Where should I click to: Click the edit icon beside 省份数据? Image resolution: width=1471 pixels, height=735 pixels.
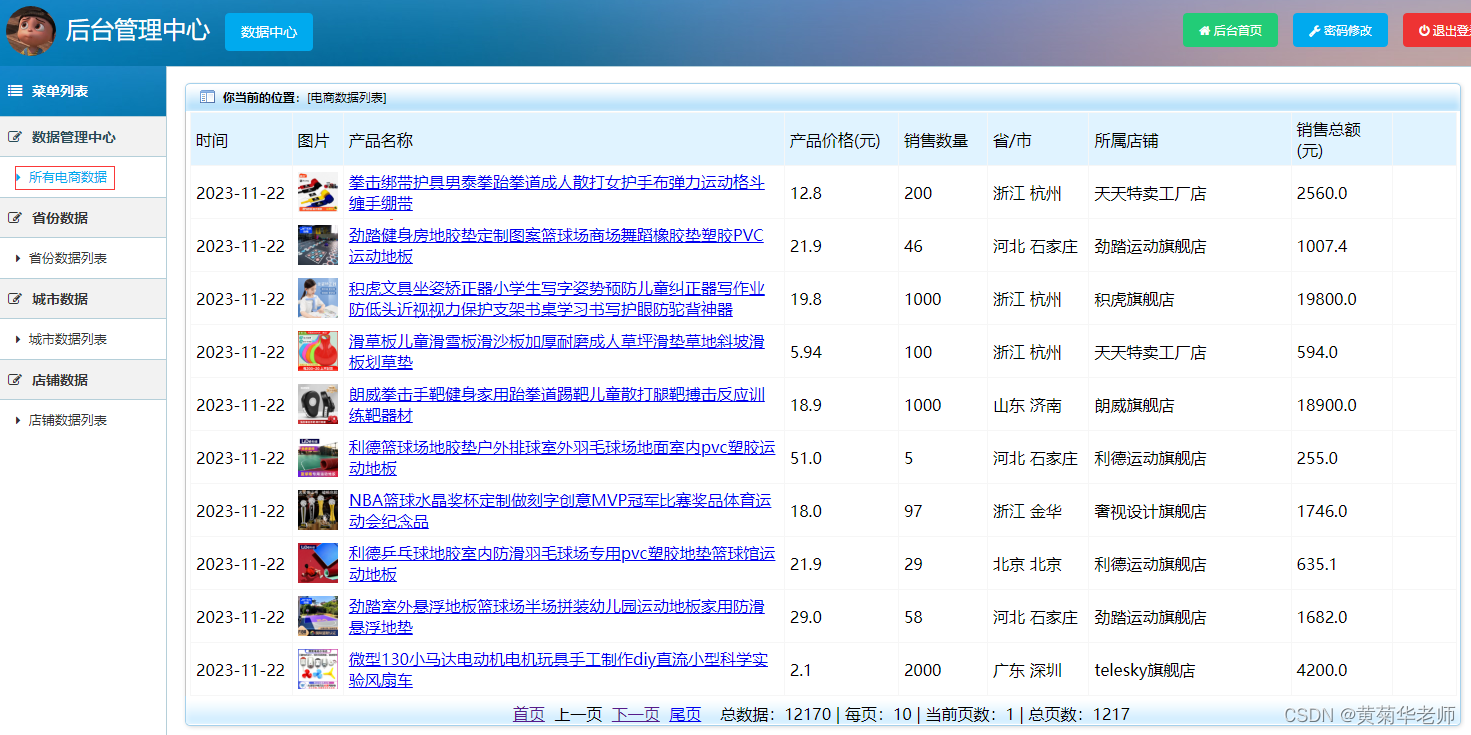(x=15, y=218)
